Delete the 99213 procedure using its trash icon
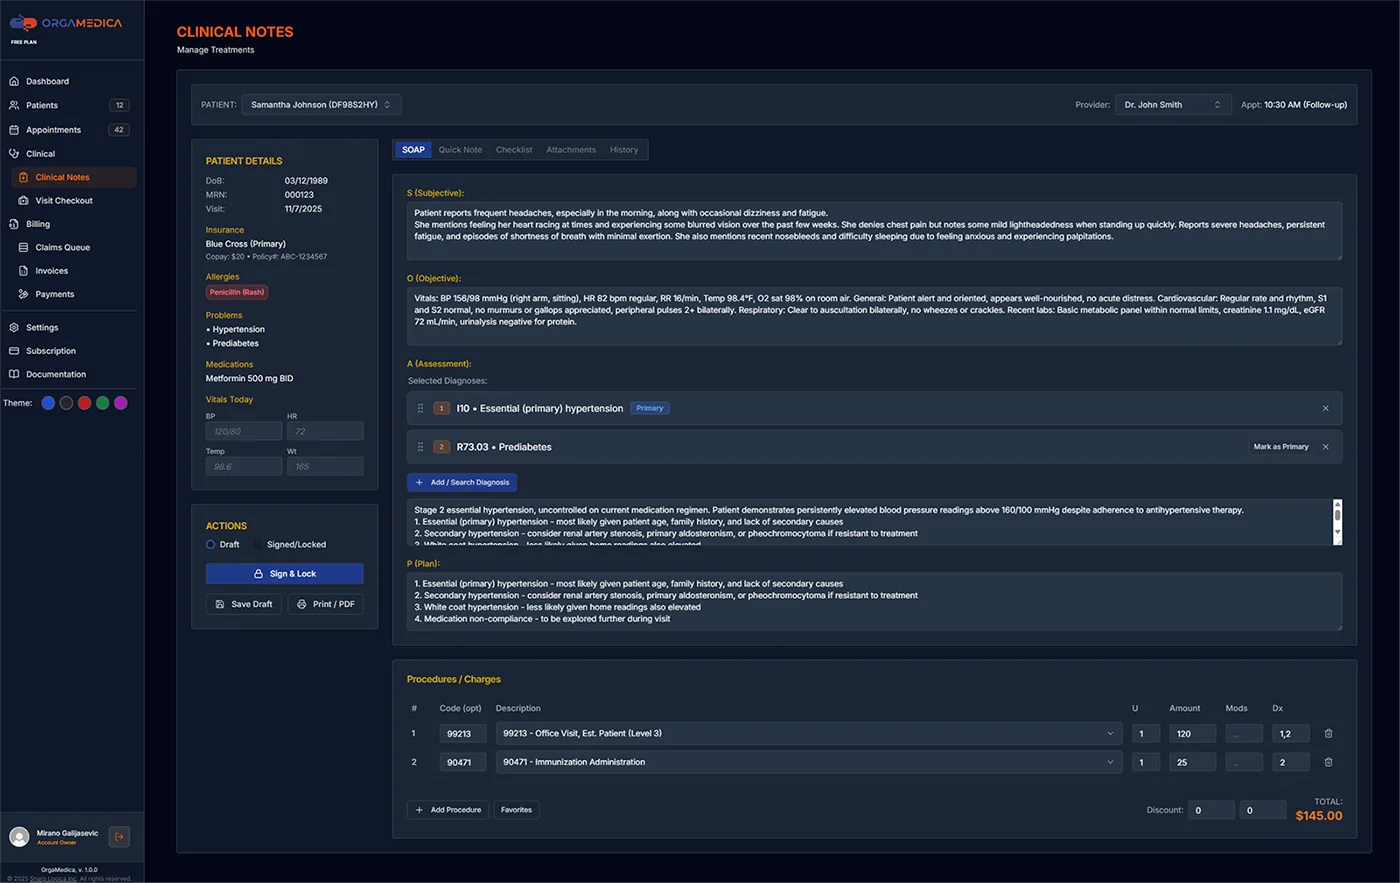1400x883 pixels. (x=1328, y=733)
